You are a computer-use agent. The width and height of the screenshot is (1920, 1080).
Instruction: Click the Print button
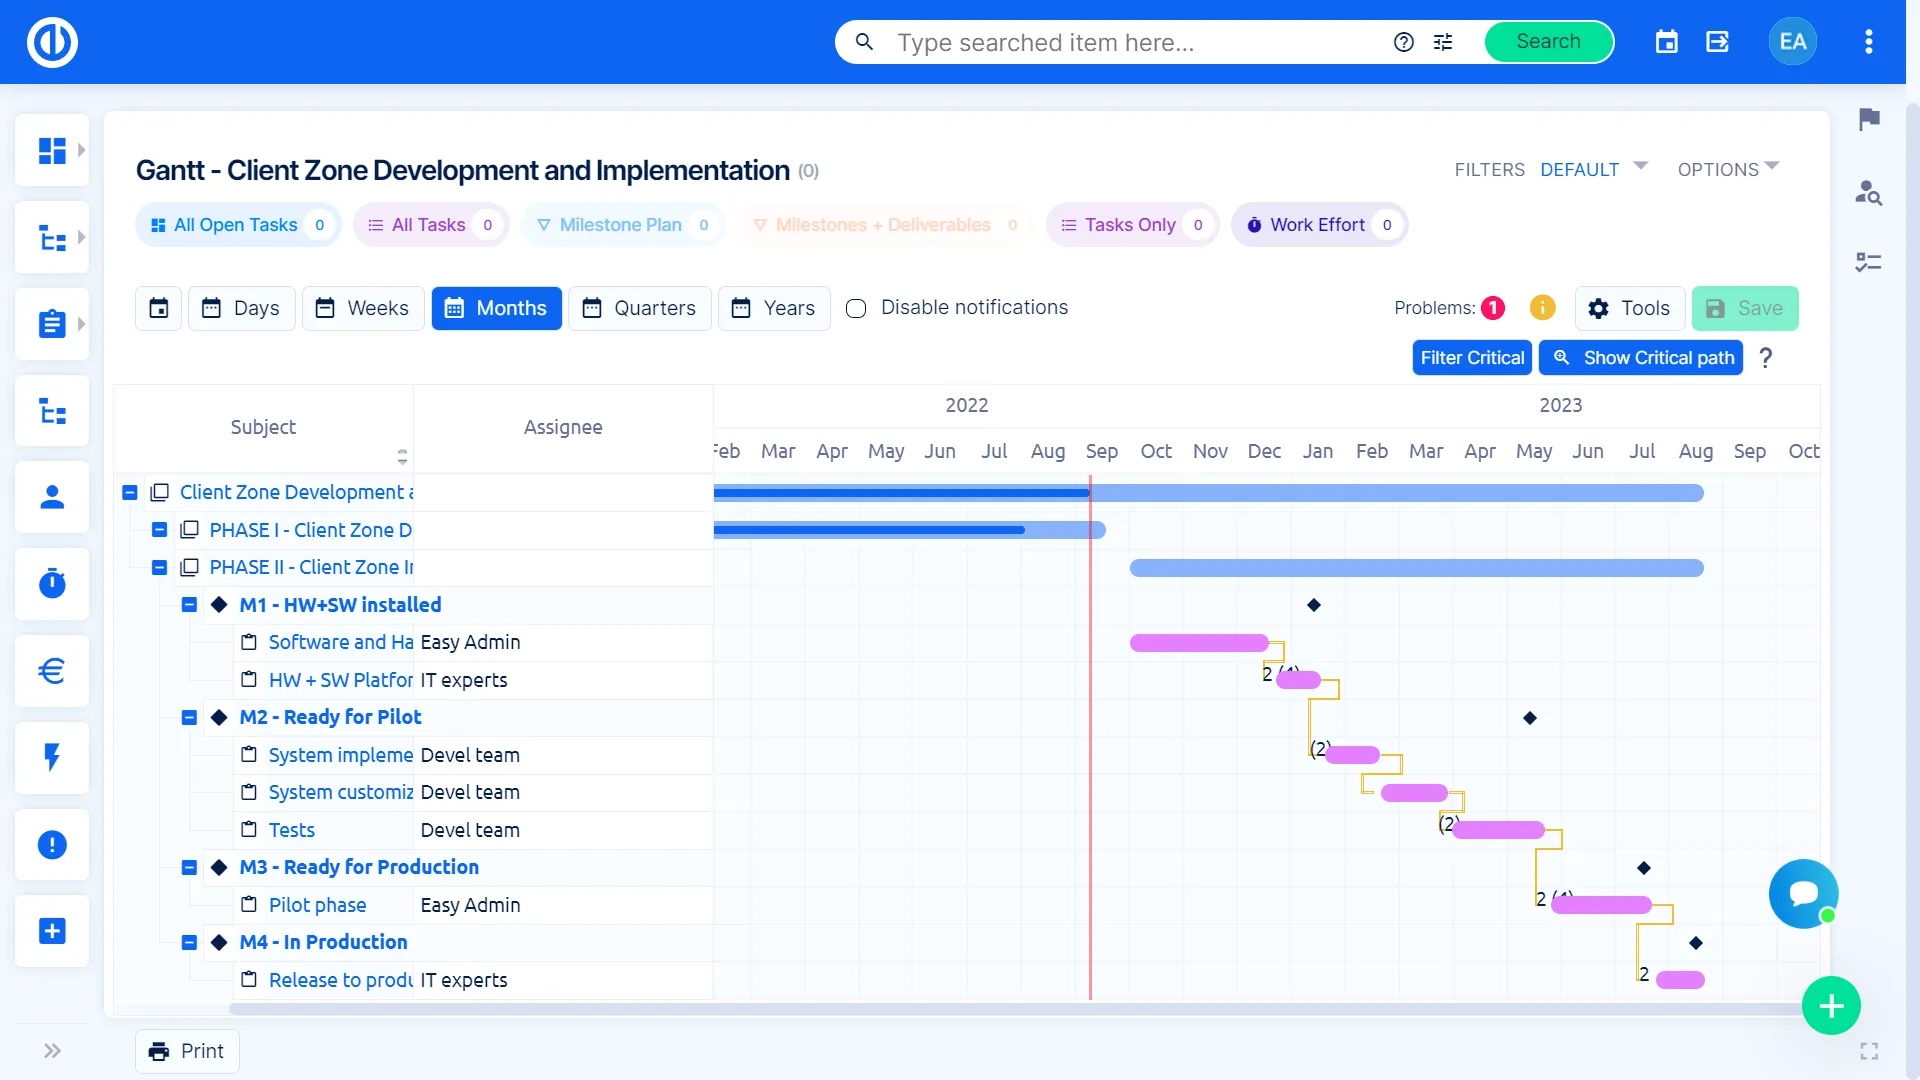coord(187,1051)
